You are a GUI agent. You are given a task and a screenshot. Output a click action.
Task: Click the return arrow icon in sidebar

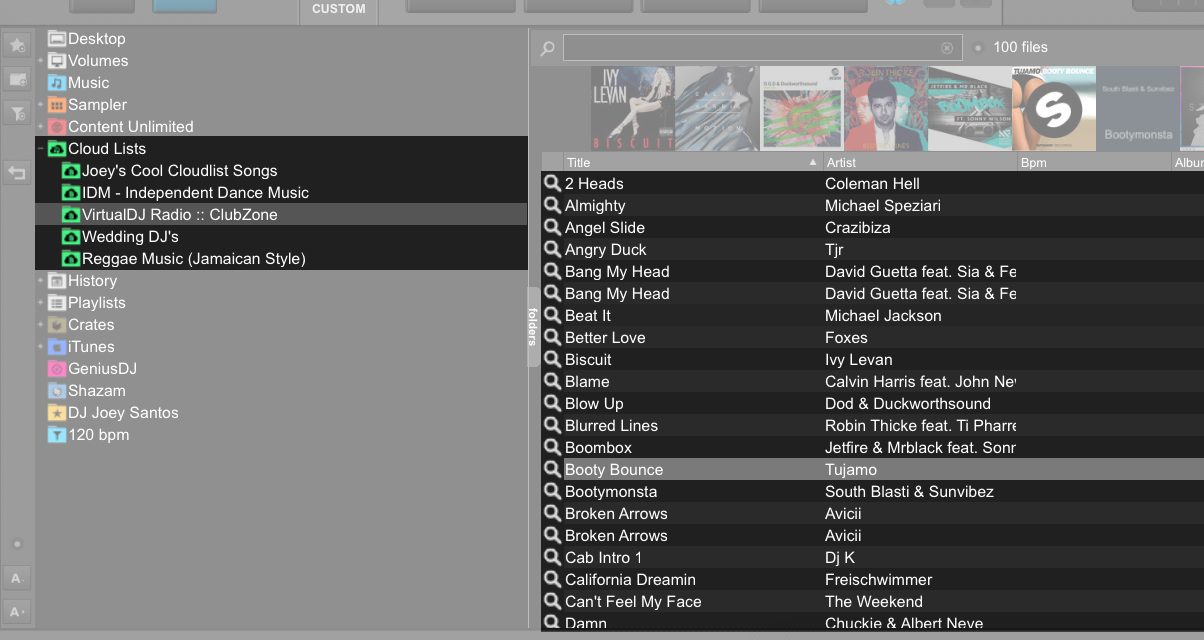point(17,173)
